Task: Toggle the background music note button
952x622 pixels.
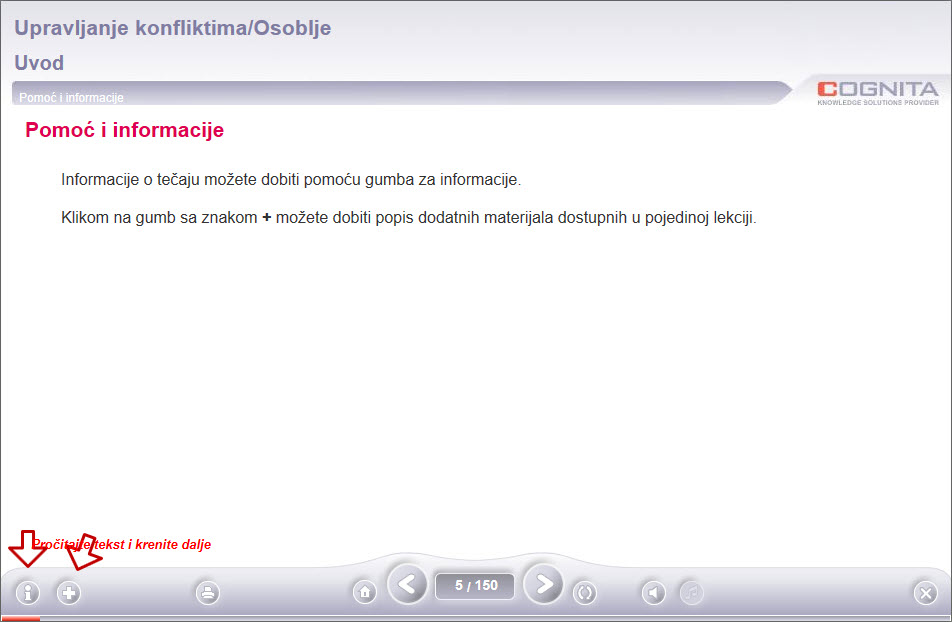Action: 692,593
